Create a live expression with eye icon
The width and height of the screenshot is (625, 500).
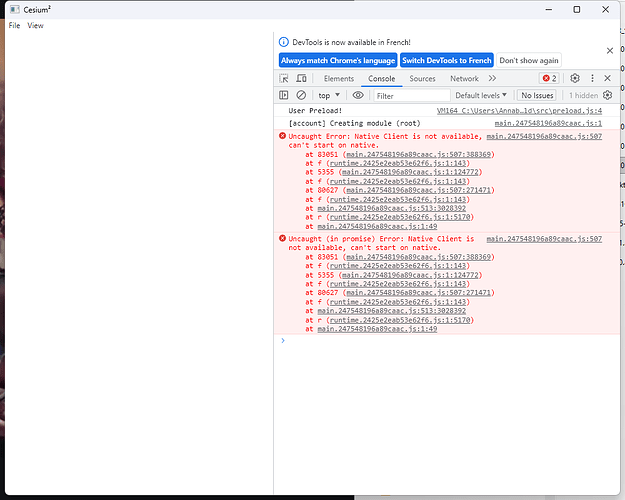[x=358, y=95]
